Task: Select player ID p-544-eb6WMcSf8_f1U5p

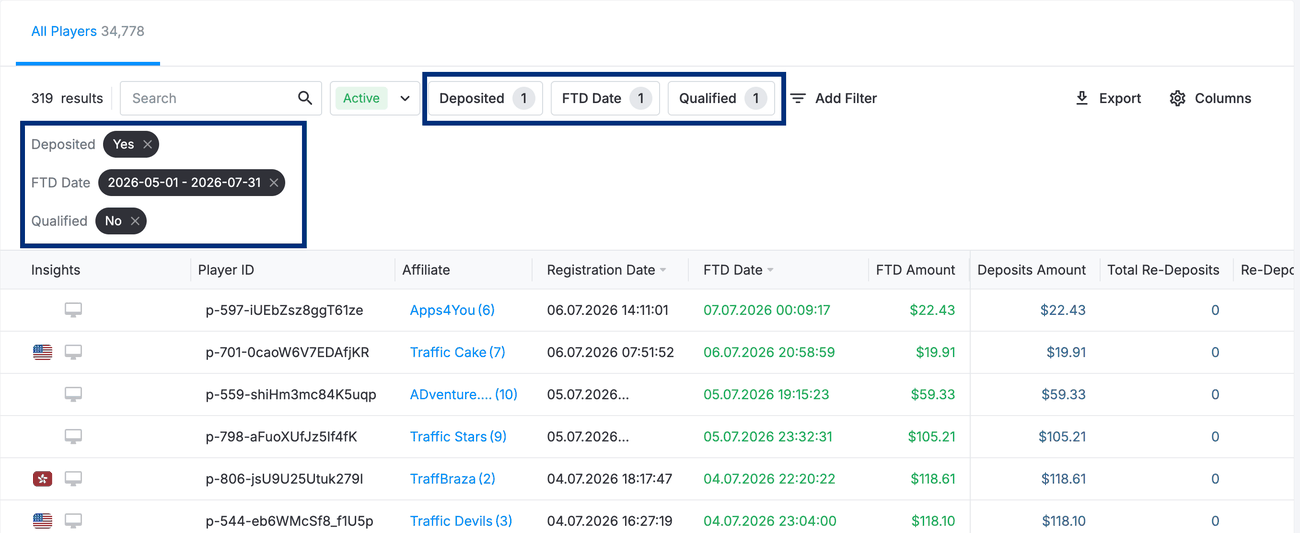Action: [x=289, y=521]
